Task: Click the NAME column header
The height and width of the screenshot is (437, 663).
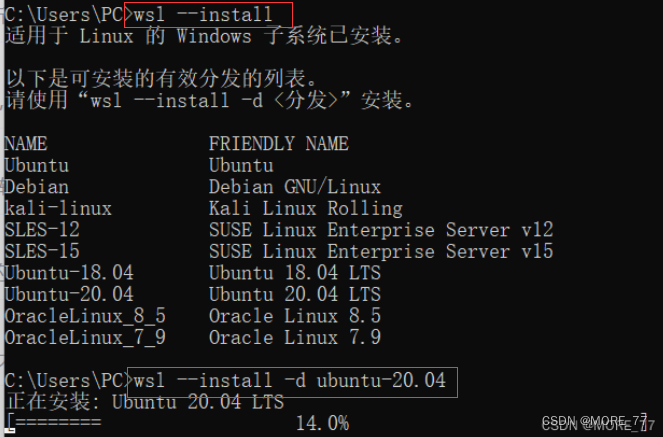Action: pyautogui.click(x=26, y=144)
